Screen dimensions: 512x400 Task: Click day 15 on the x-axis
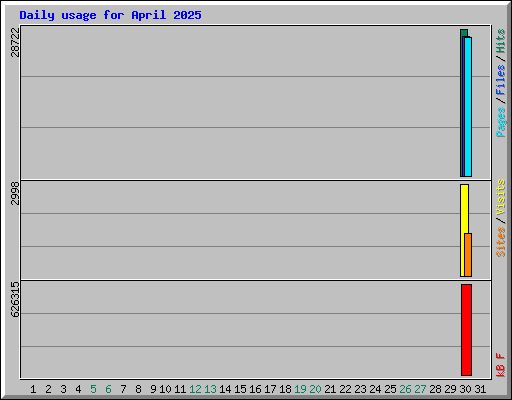click(240, 389)
